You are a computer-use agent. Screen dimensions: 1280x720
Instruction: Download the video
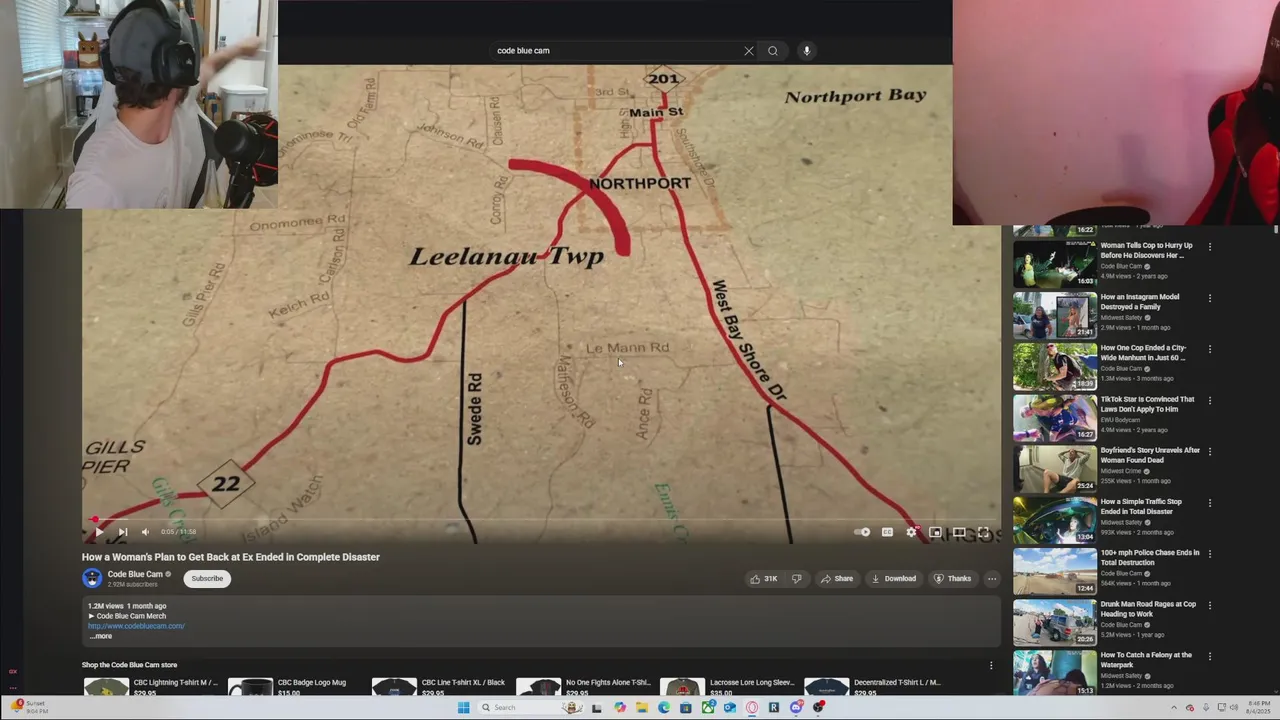(893, 578)
